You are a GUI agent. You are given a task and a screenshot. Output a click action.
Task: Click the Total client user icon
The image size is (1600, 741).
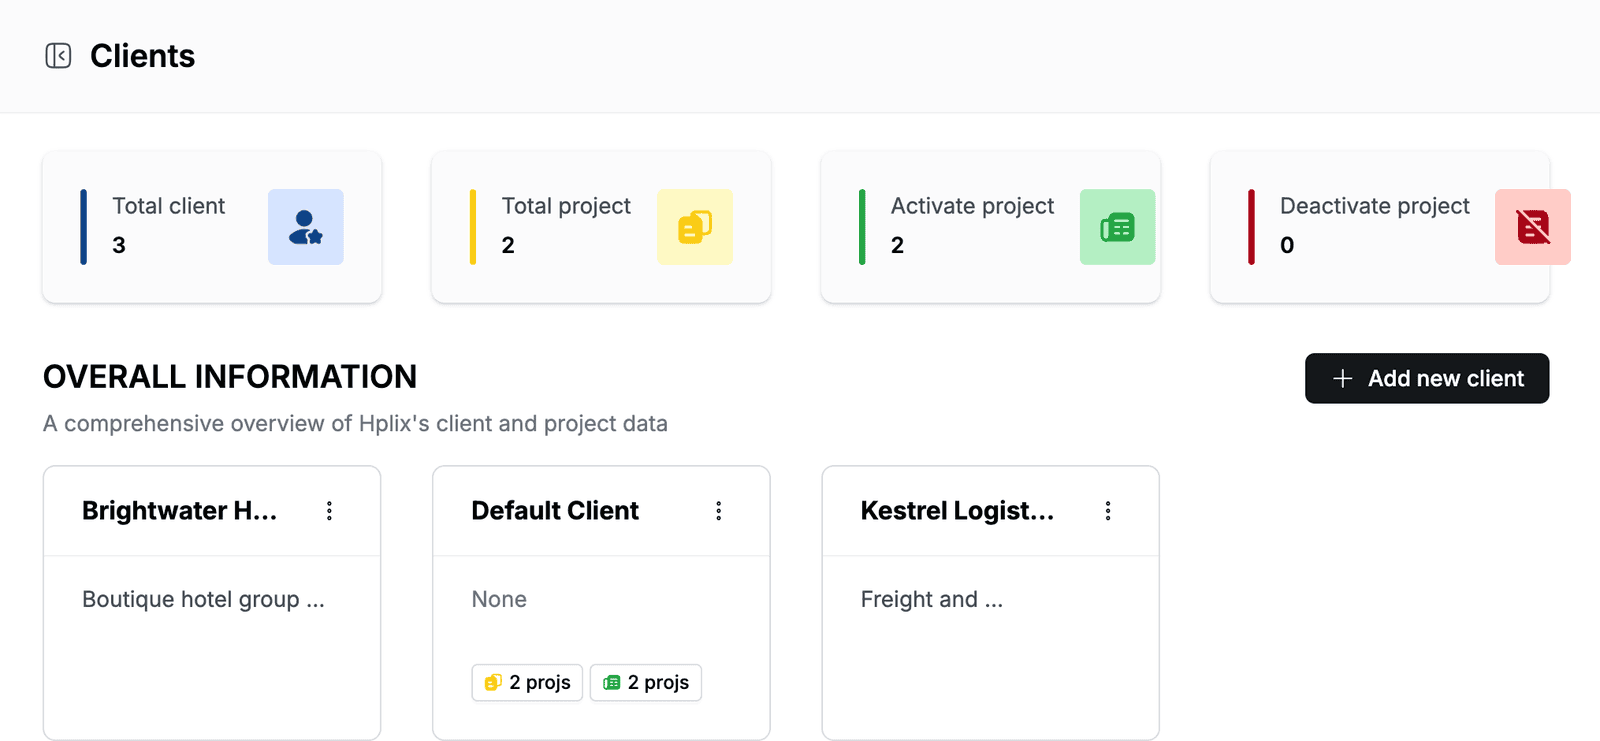coord(306,227)
